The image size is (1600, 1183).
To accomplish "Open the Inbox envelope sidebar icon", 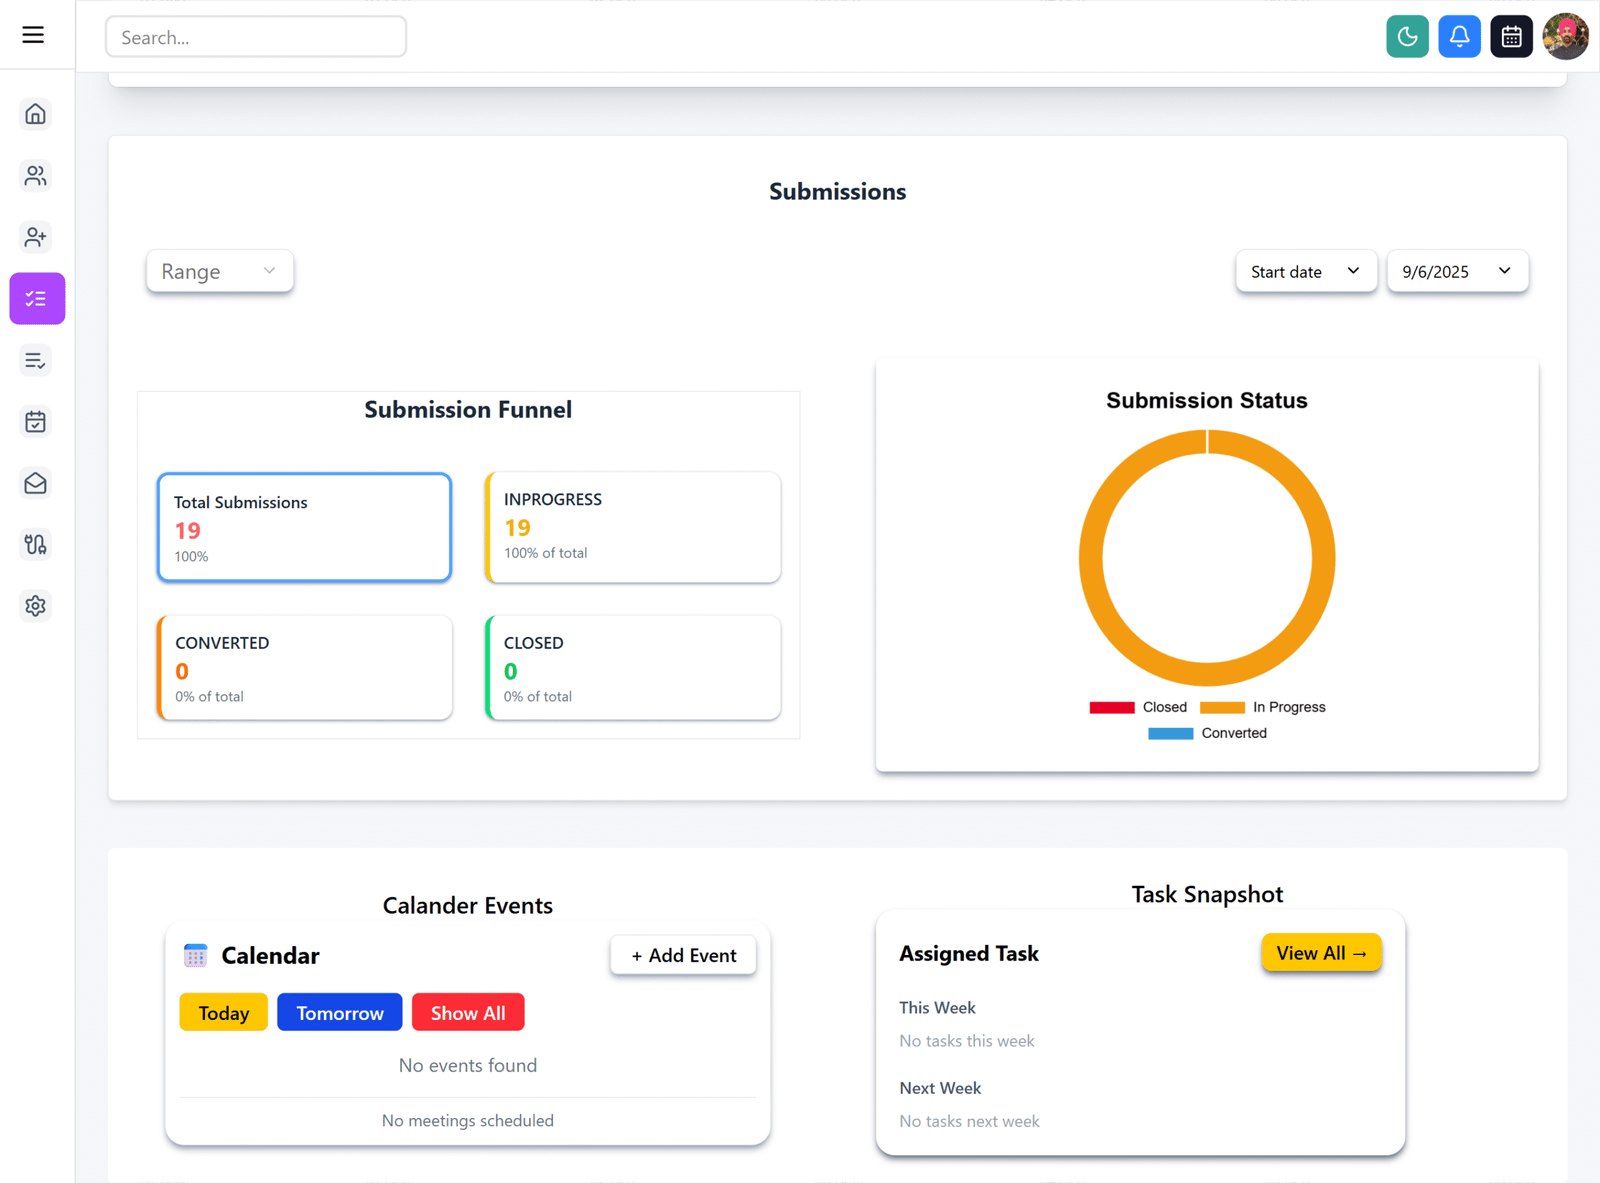I will [36, 483].
